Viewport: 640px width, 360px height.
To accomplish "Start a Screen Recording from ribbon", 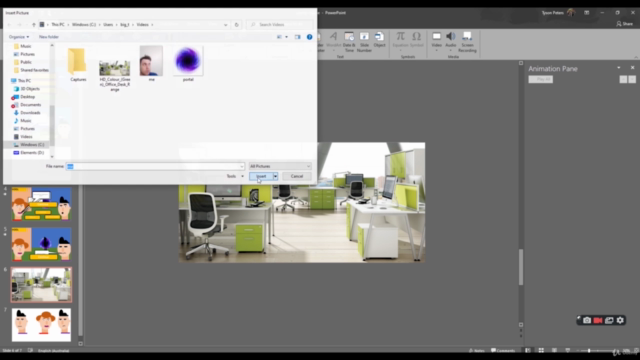I will pyautogui.click(x=467, y=42).
